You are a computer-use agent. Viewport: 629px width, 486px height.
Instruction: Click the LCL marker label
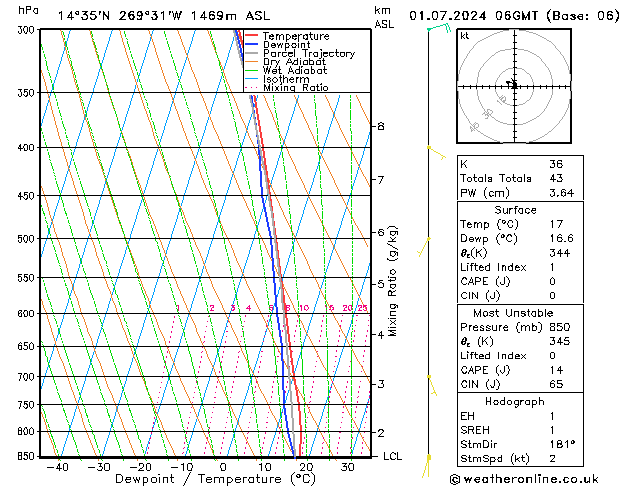click(392, 456)
